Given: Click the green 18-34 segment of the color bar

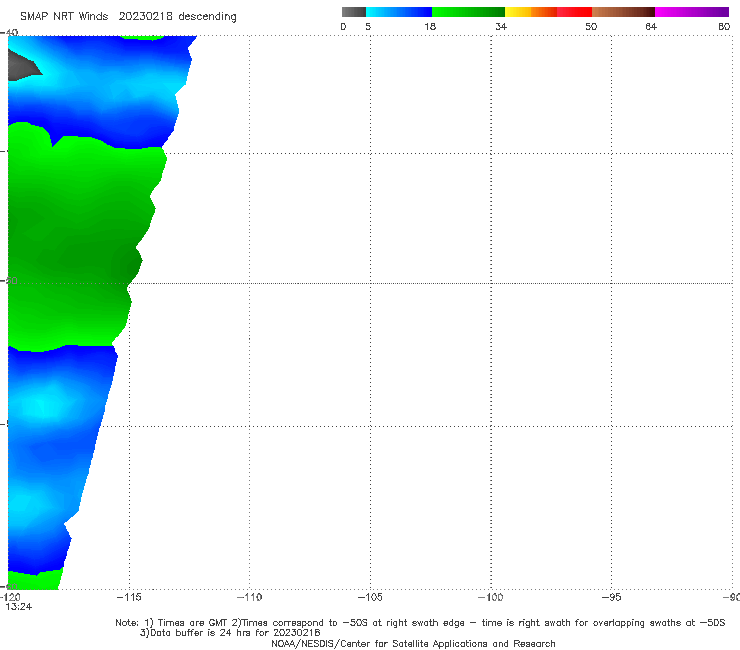Looking at the screenshot, I should click(x=468, y=12).
